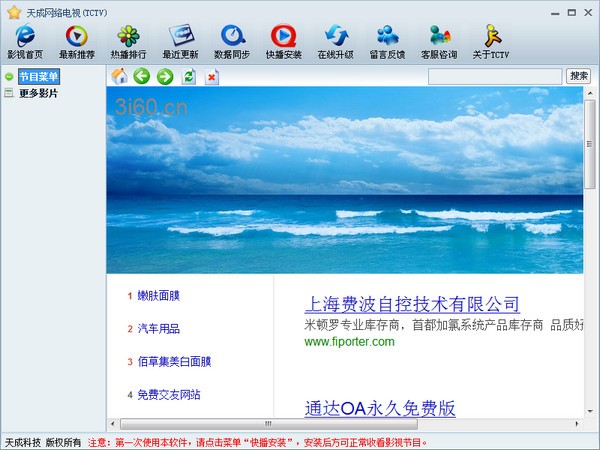600x450 pixels.
Task: Click the search text input field
Action: tap(495, 76)
